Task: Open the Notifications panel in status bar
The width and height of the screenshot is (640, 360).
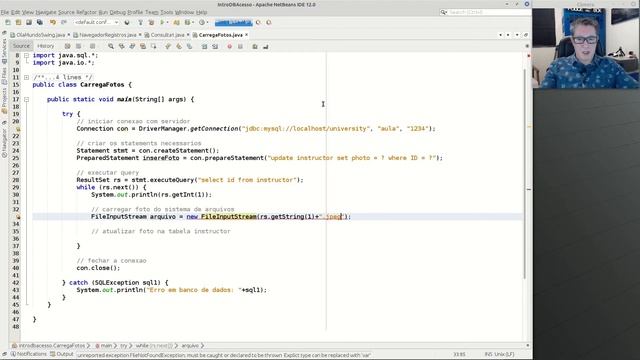Action: 28,354
